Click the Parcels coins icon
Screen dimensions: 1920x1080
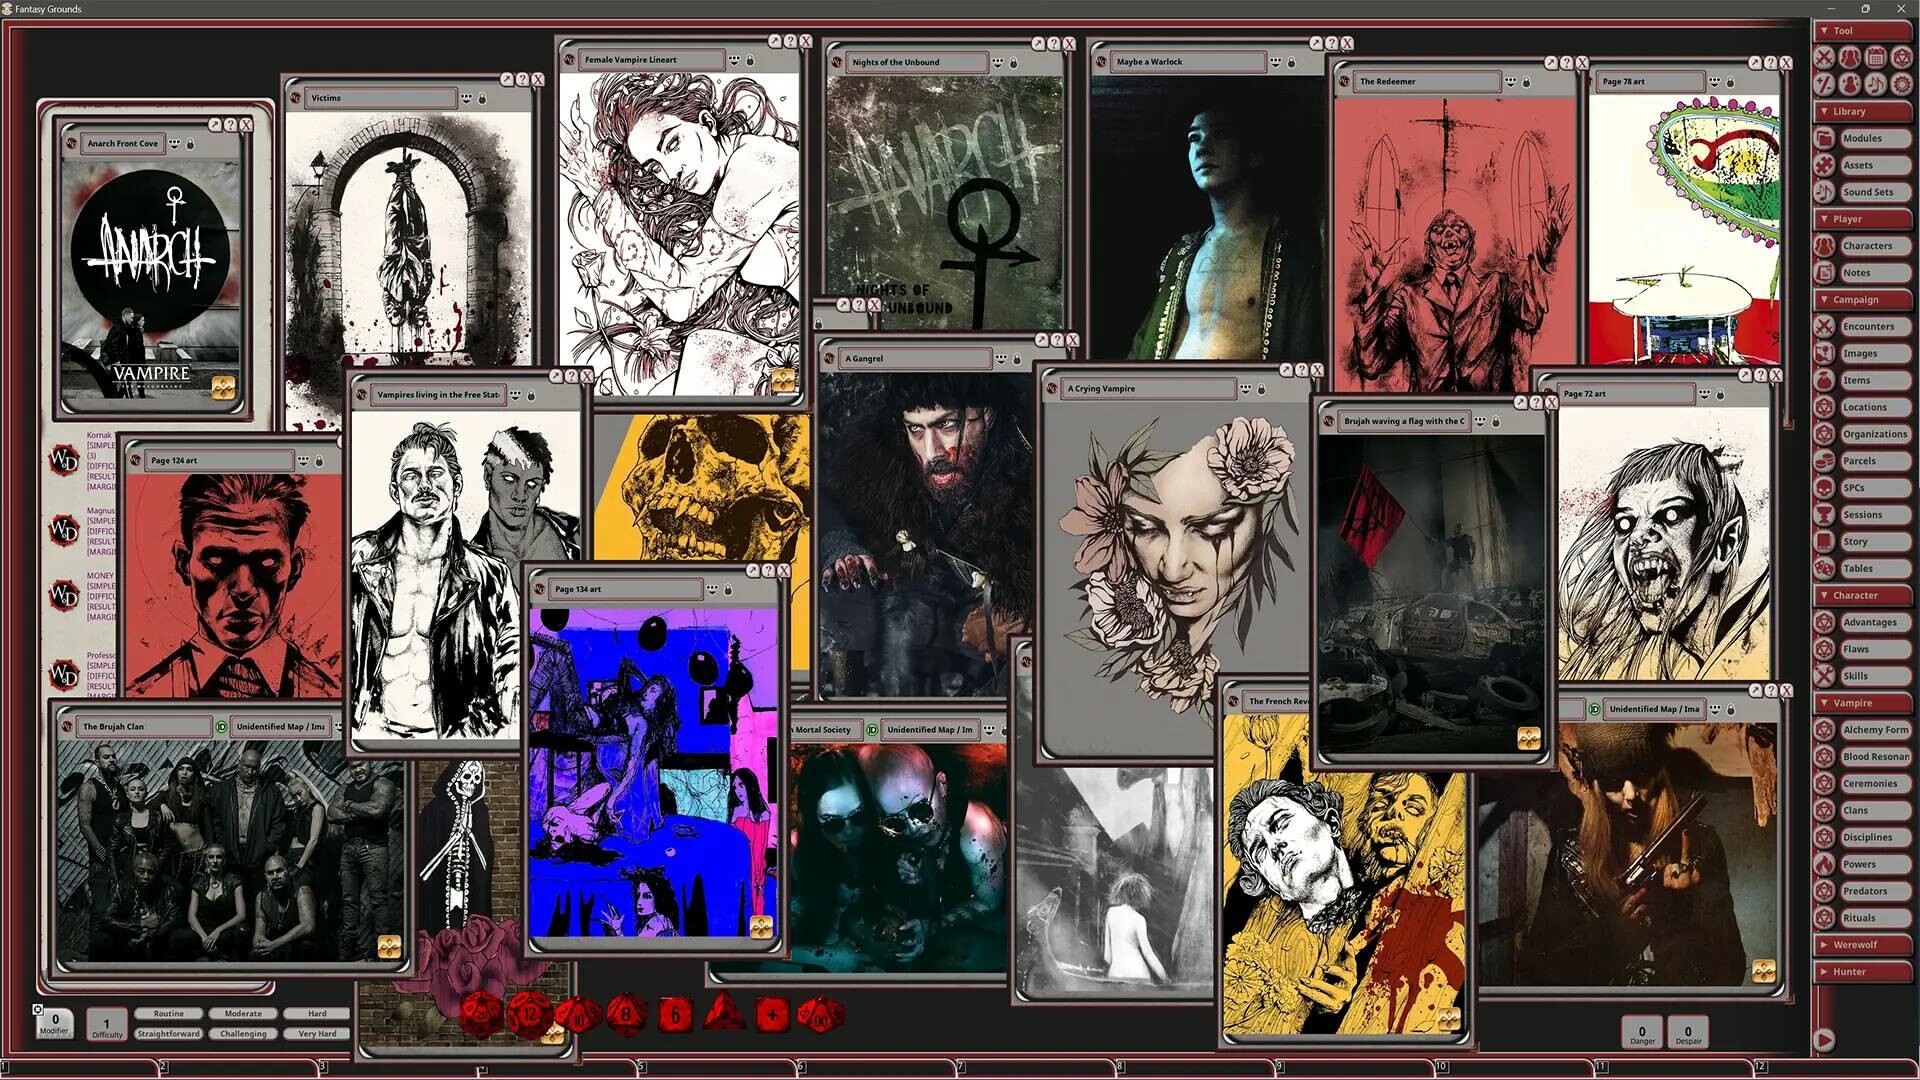point(1824,461)
